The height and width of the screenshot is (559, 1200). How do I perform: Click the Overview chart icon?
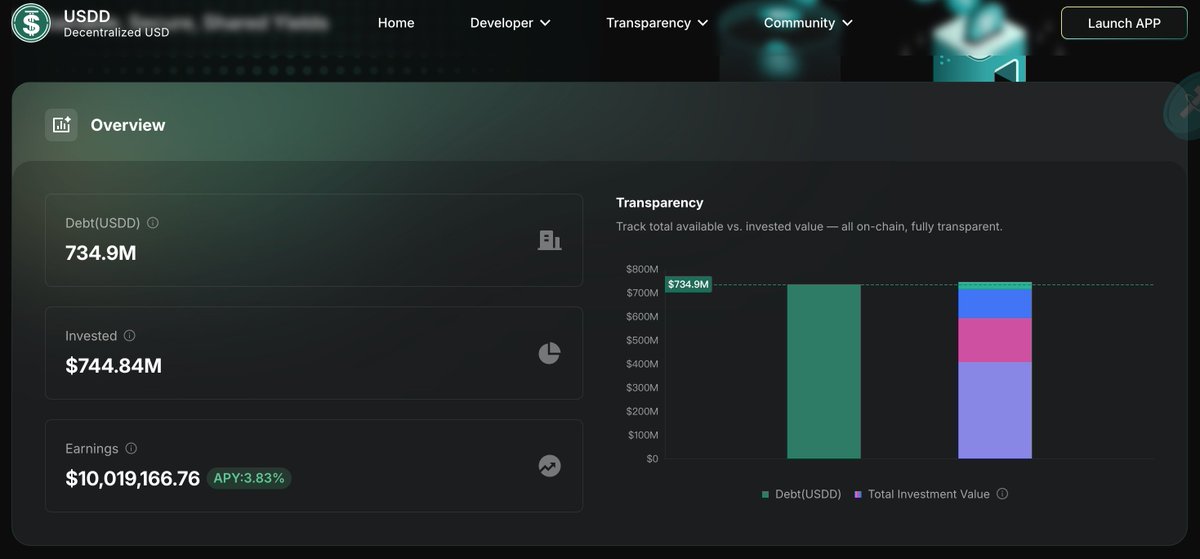61,125
